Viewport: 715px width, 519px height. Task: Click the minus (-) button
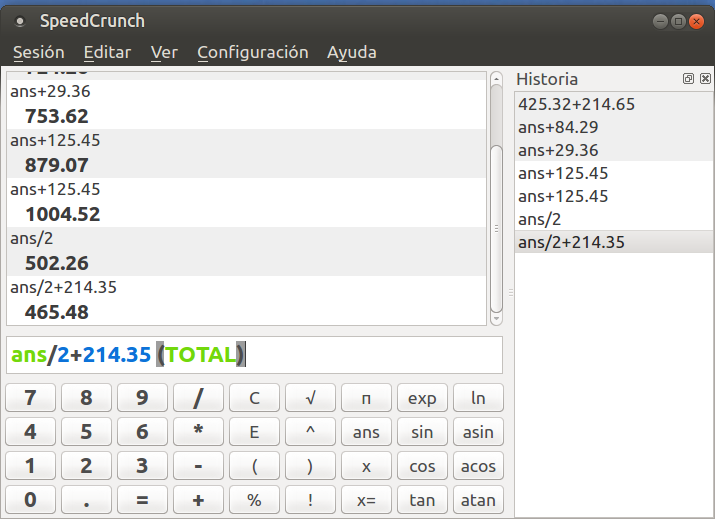pyautogui.click(x=198, y=466)
